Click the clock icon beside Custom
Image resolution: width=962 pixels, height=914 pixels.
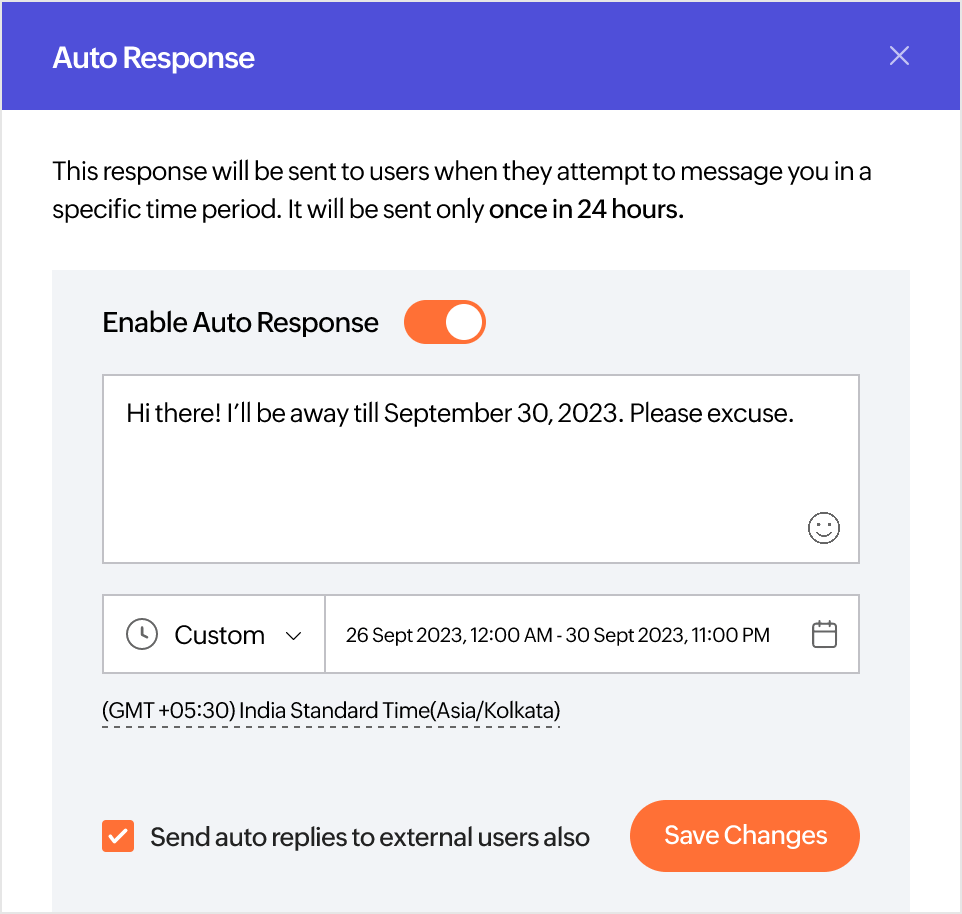pyautogui.click(x=142, y=635)
